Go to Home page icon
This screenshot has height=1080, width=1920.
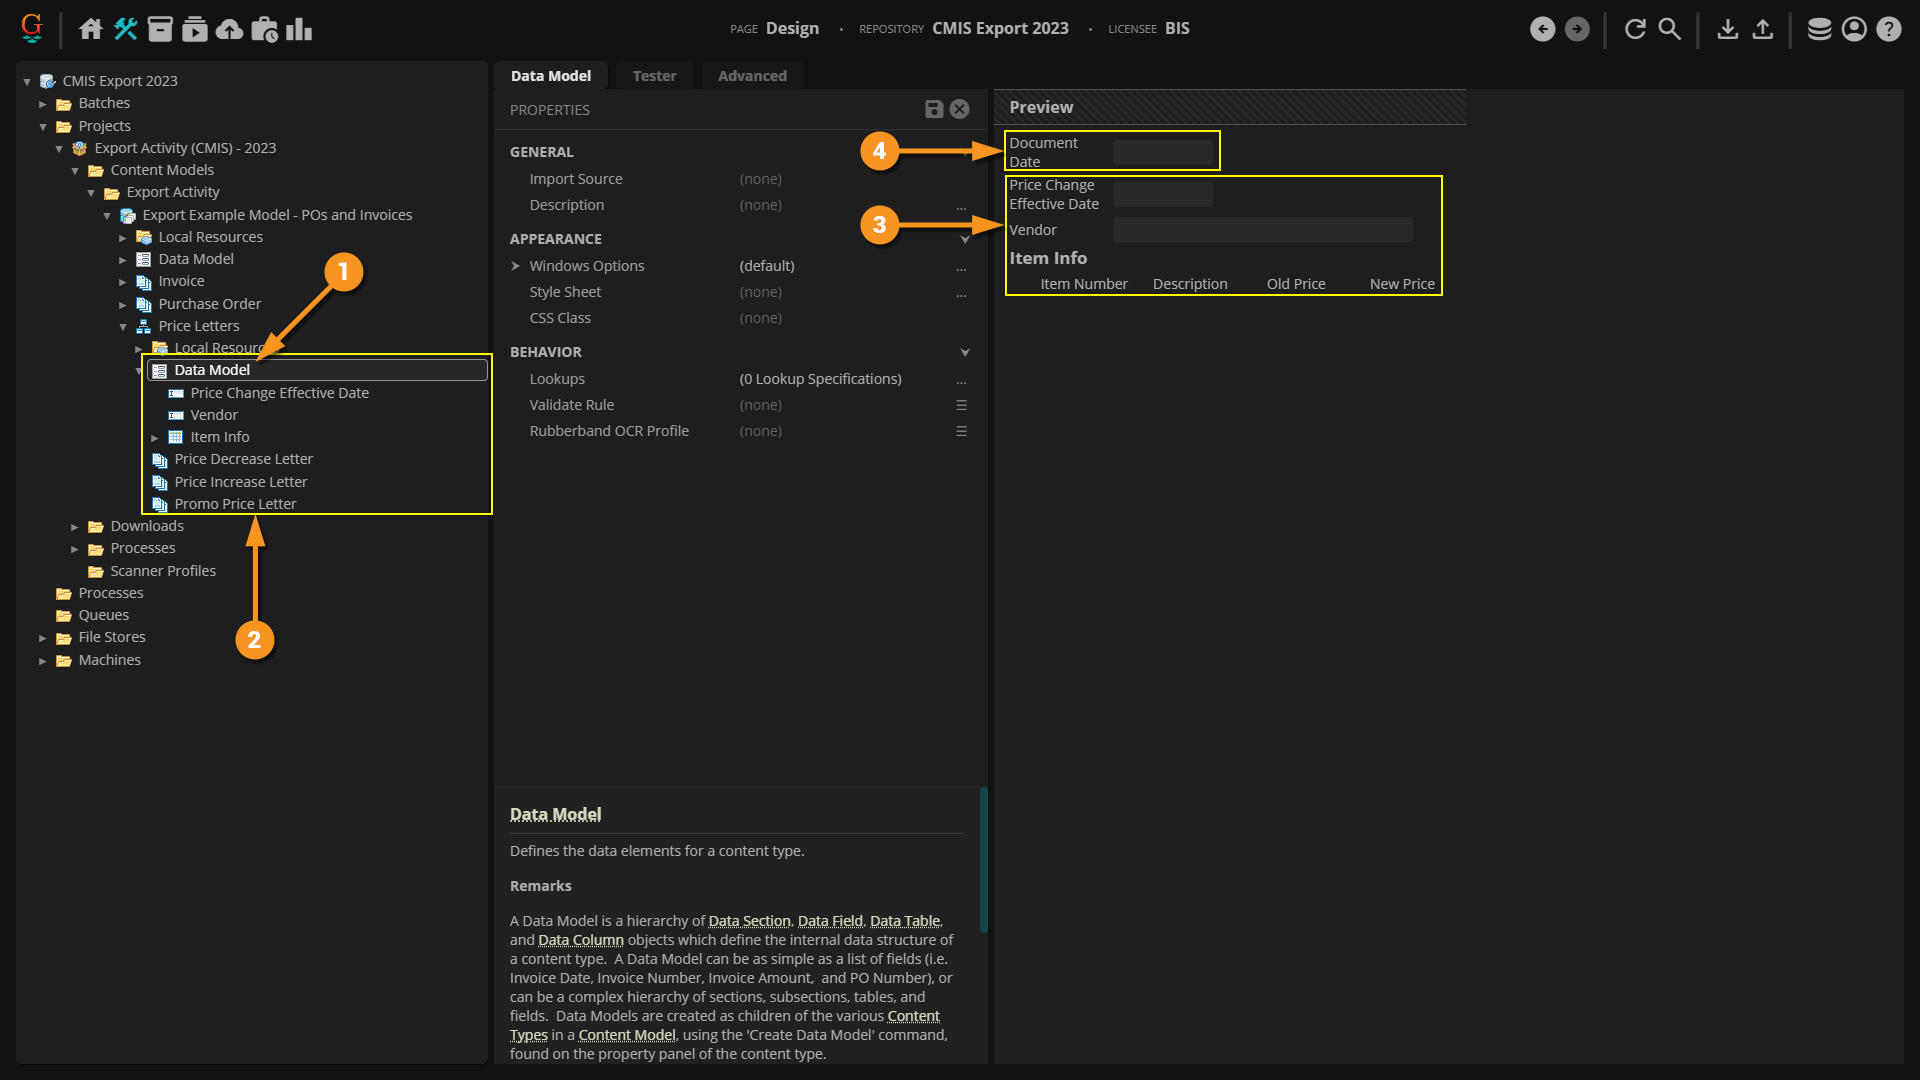pos(91,29)
